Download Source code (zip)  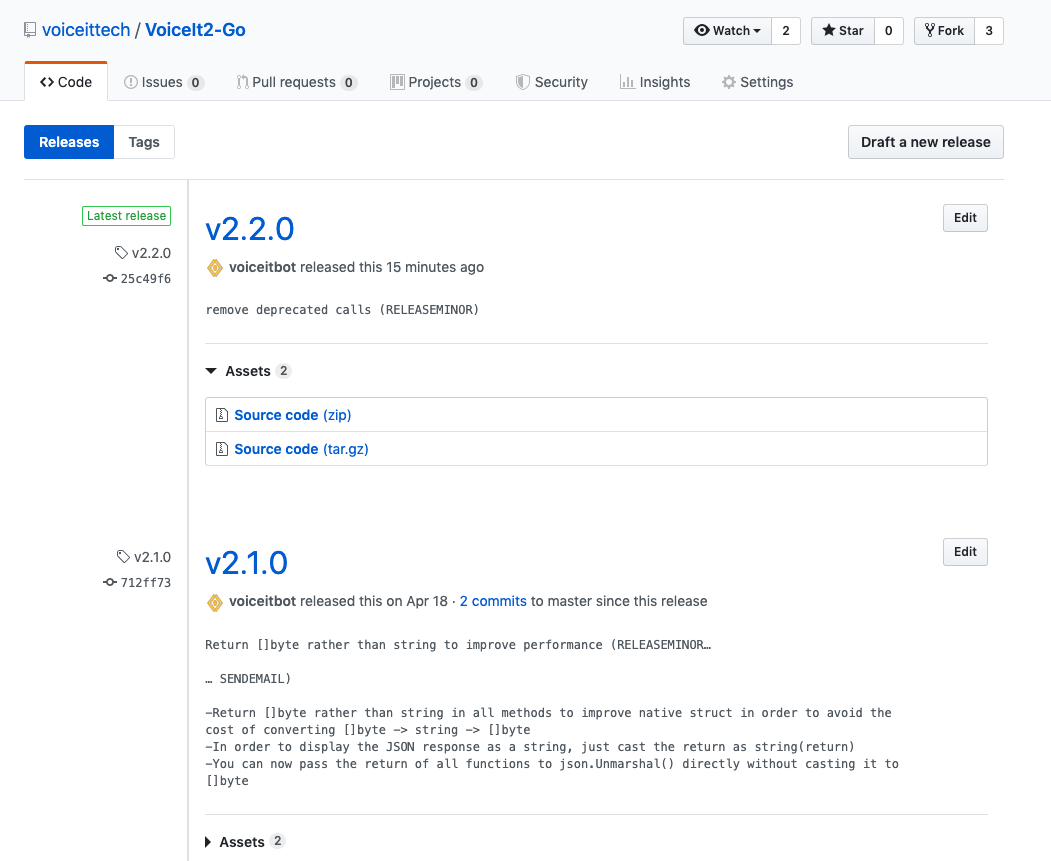click(293, 415)
